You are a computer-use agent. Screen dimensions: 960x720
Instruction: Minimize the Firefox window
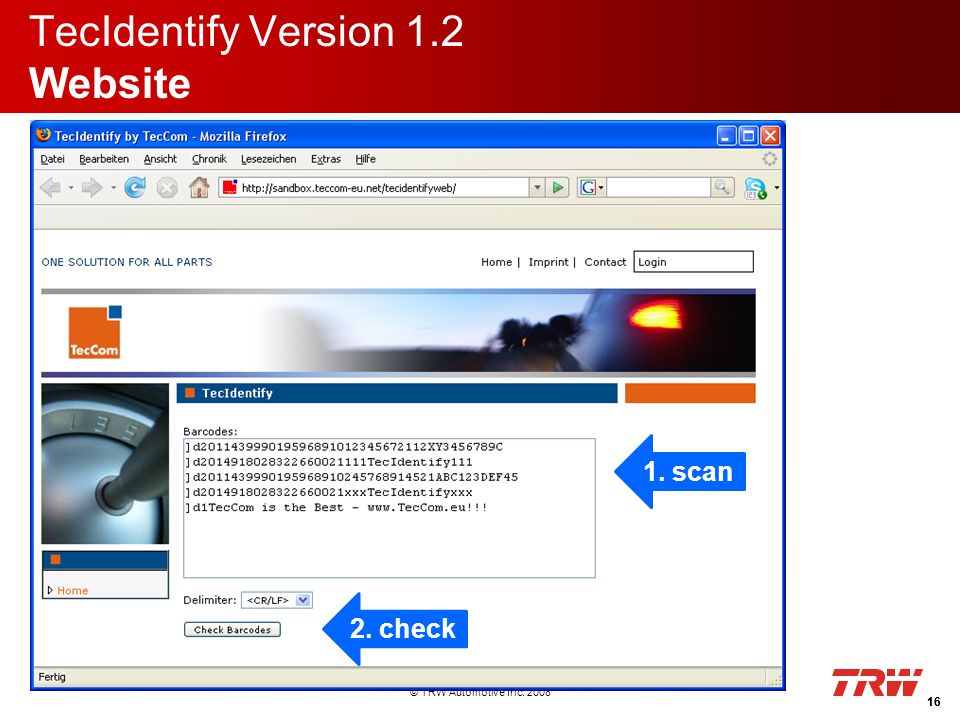tap(727, 135)
